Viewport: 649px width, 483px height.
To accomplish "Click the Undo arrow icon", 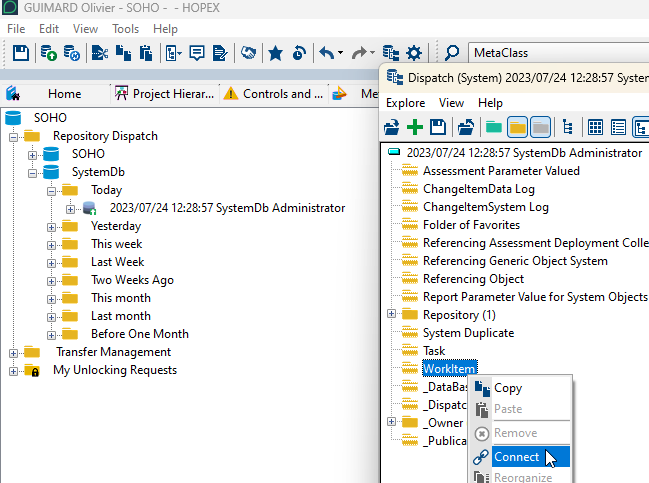I will click(x=327, y=53).
